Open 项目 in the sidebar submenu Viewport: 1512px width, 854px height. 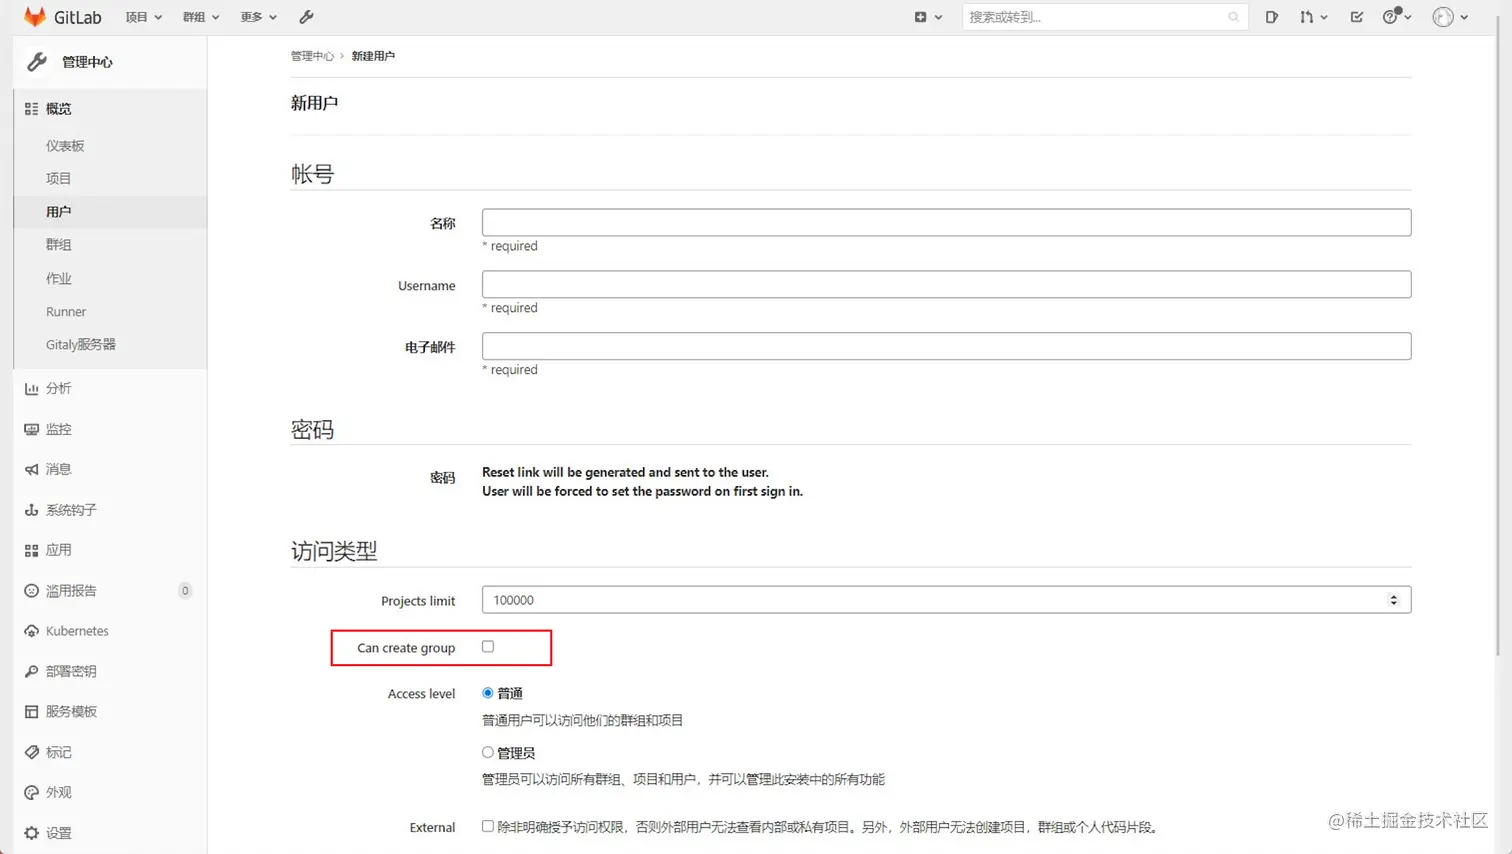(x=58, y=179)
